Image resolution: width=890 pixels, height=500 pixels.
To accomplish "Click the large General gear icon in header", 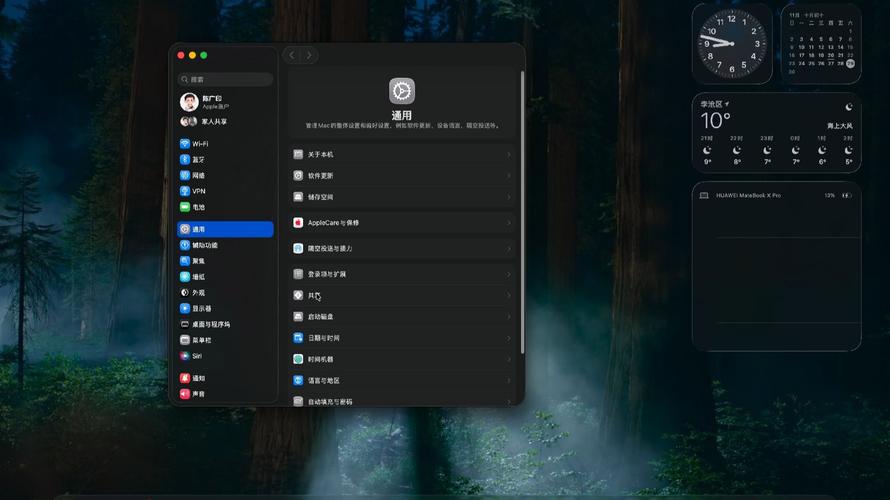I will click(x=402, y=91).
